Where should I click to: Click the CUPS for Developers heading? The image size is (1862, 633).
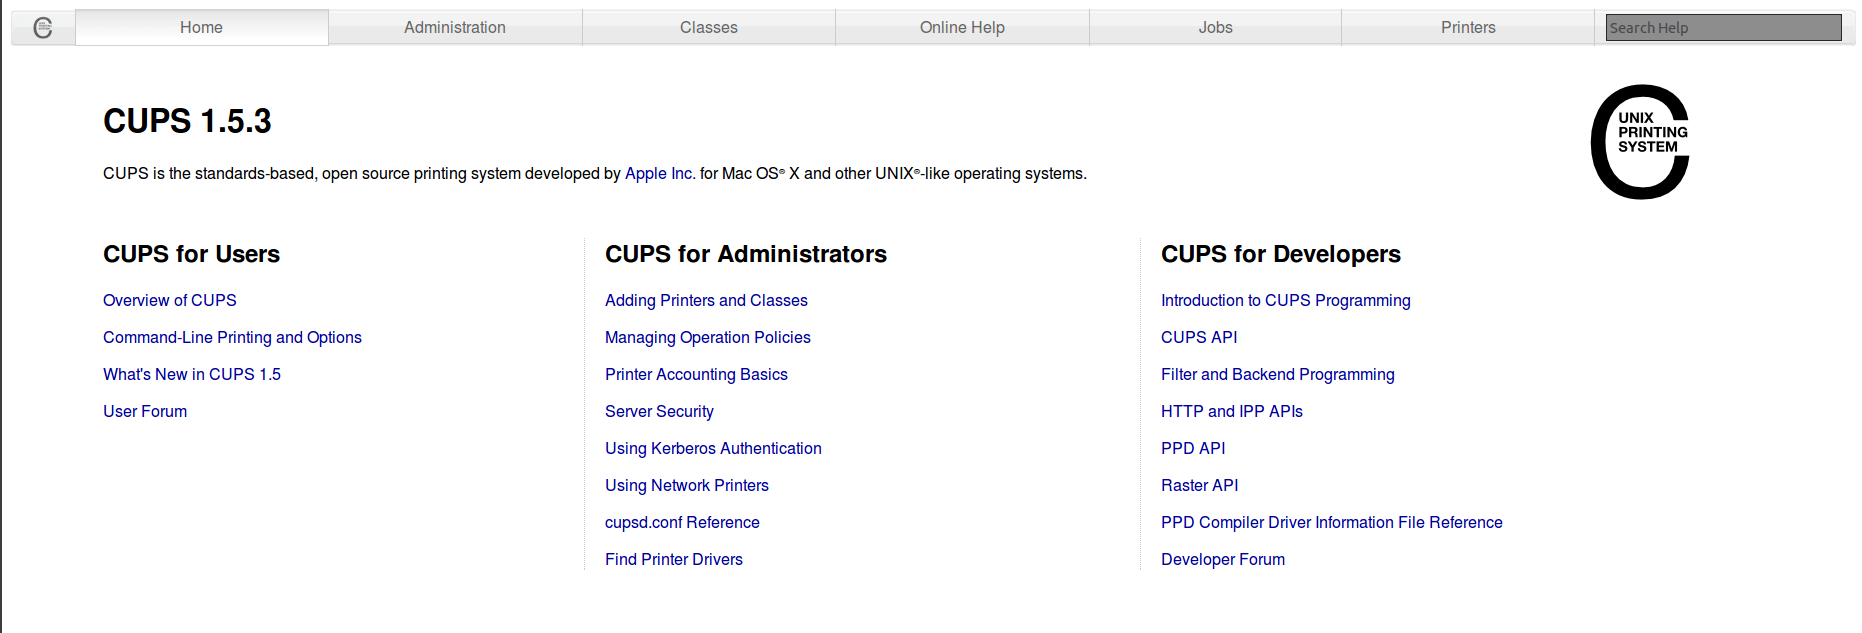[1281, 255]
